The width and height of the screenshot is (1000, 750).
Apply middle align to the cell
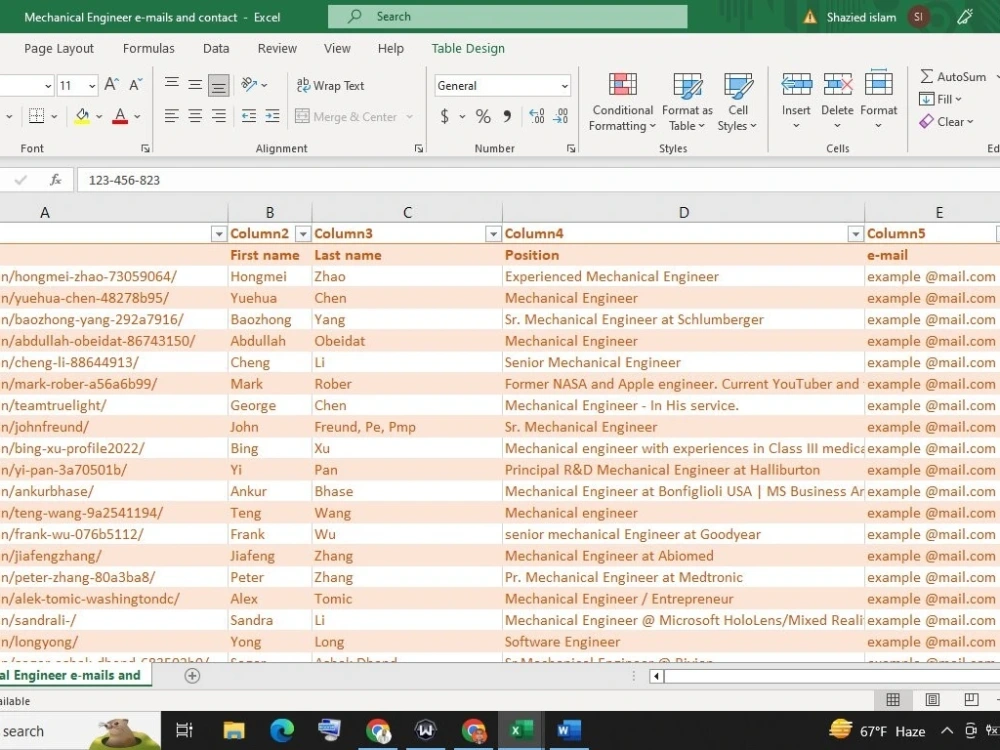click(x=195, y=84)
